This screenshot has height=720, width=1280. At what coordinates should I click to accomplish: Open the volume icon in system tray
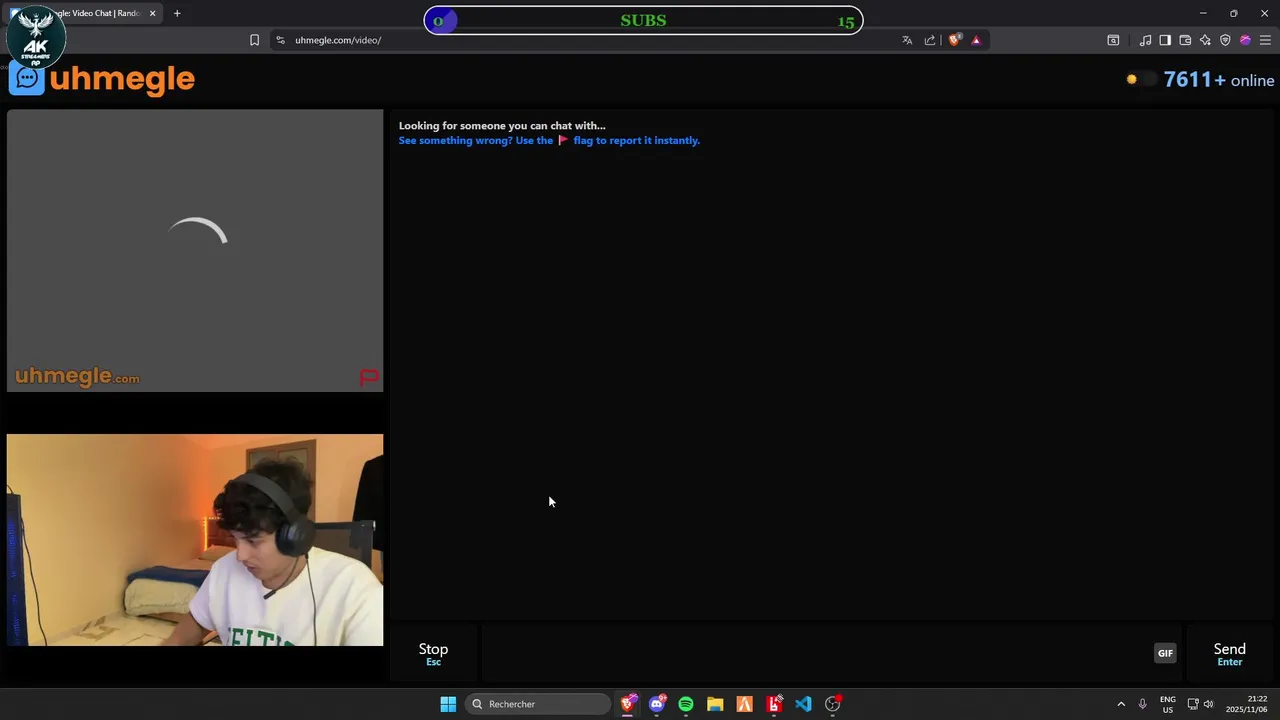(1209, 704)
